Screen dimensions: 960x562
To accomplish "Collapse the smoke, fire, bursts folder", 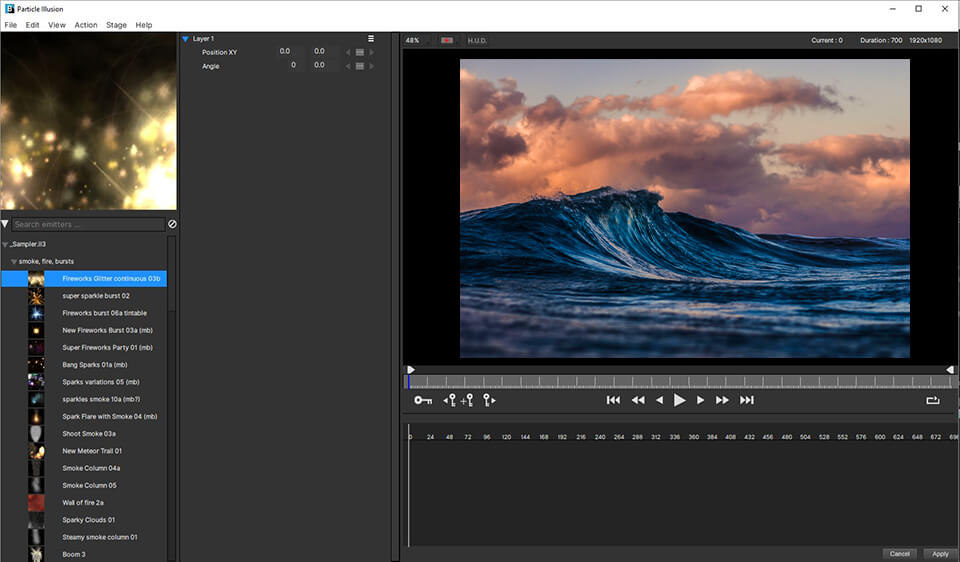I will coord(13,261).
